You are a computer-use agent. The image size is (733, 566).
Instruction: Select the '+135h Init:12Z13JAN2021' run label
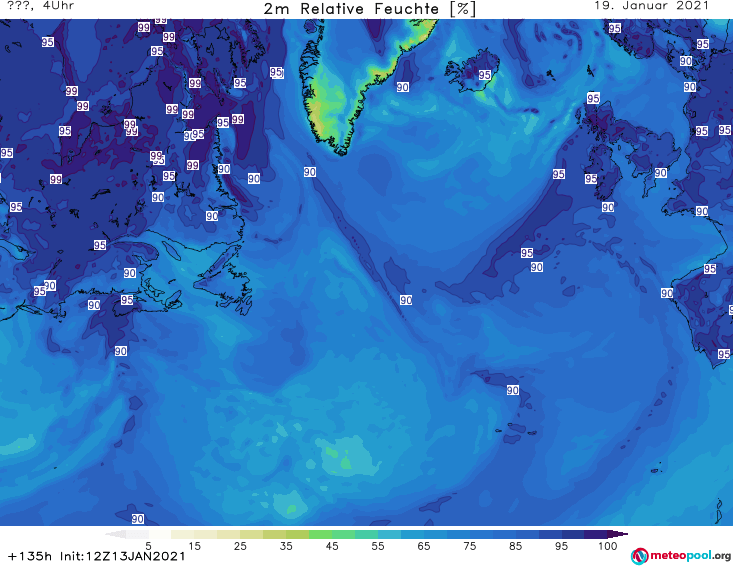pyautogui.click(x=97, y=556)
